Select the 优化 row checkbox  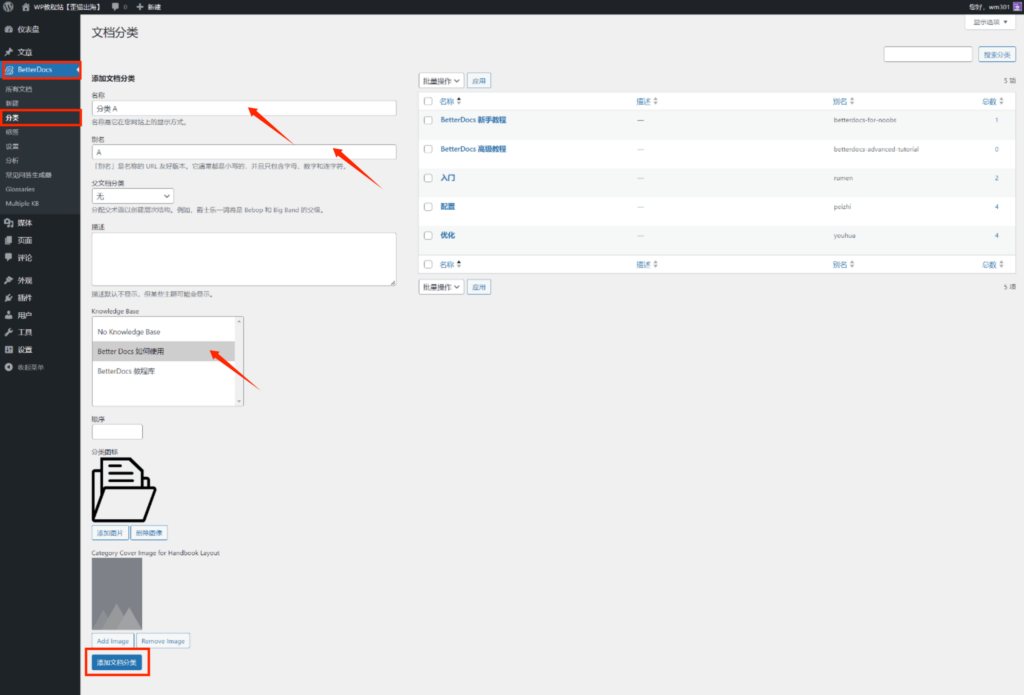(x=428, y=235)
